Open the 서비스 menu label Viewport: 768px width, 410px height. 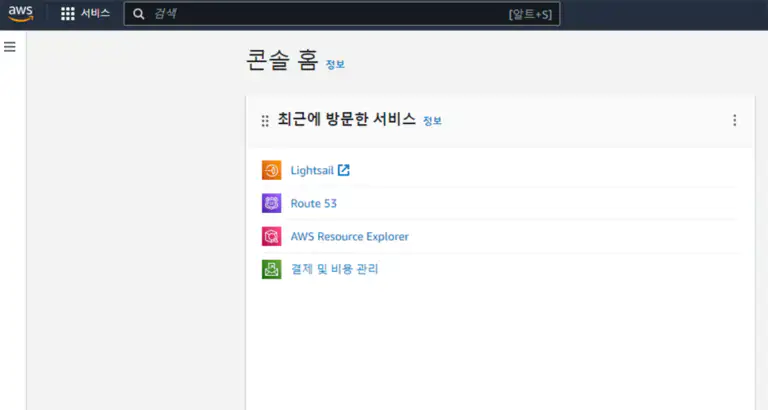[x=95, y=13]
